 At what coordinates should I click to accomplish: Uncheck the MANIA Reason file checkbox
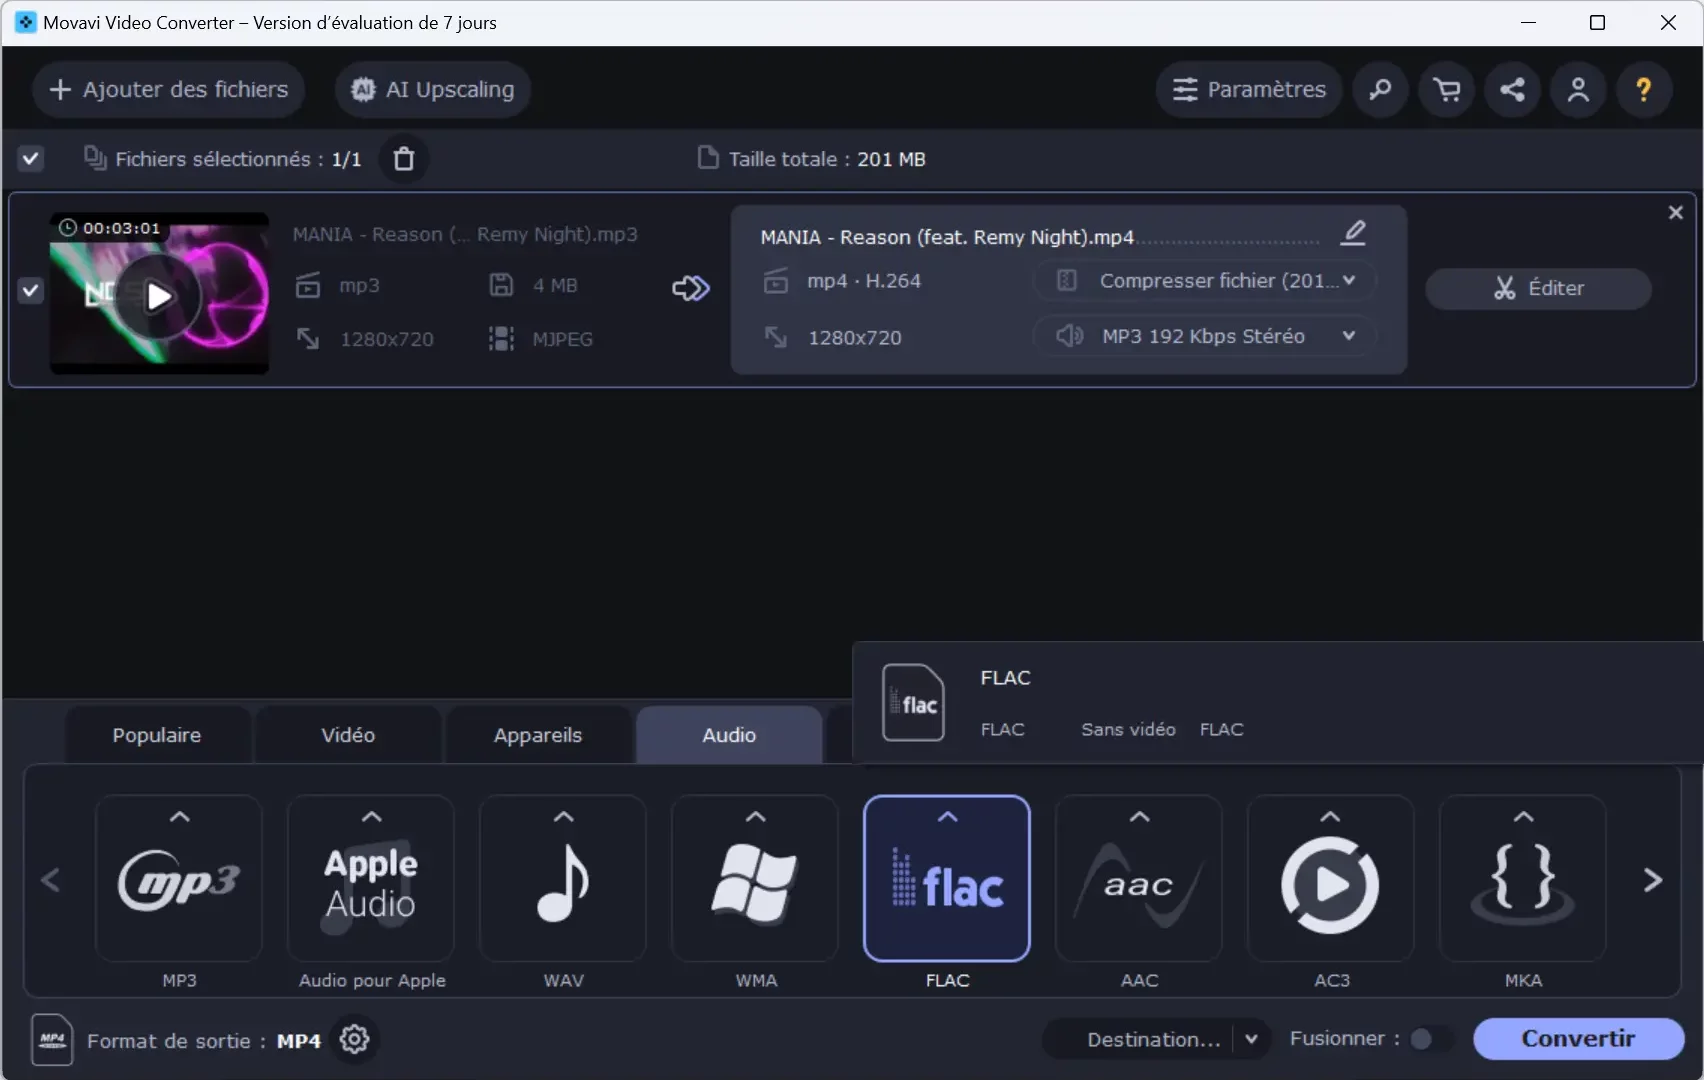(31, 290)
